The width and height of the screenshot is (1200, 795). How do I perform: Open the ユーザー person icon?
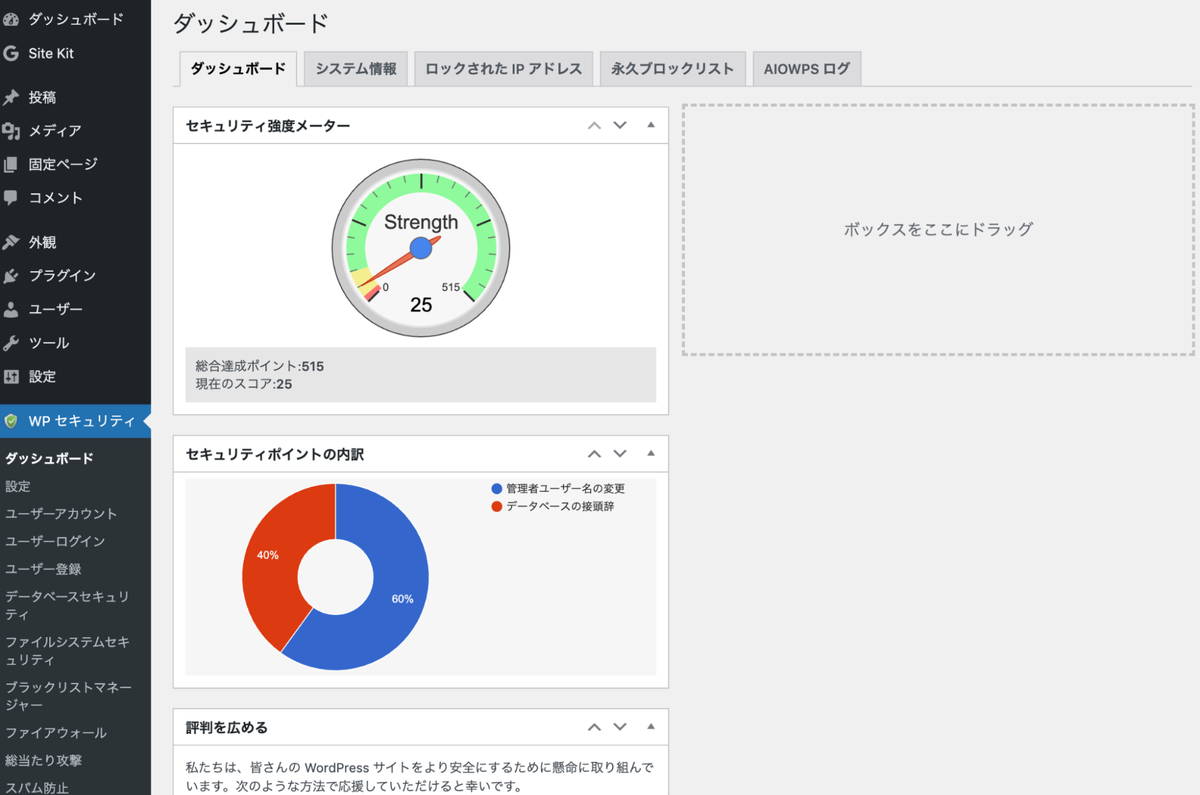[14, 309]
